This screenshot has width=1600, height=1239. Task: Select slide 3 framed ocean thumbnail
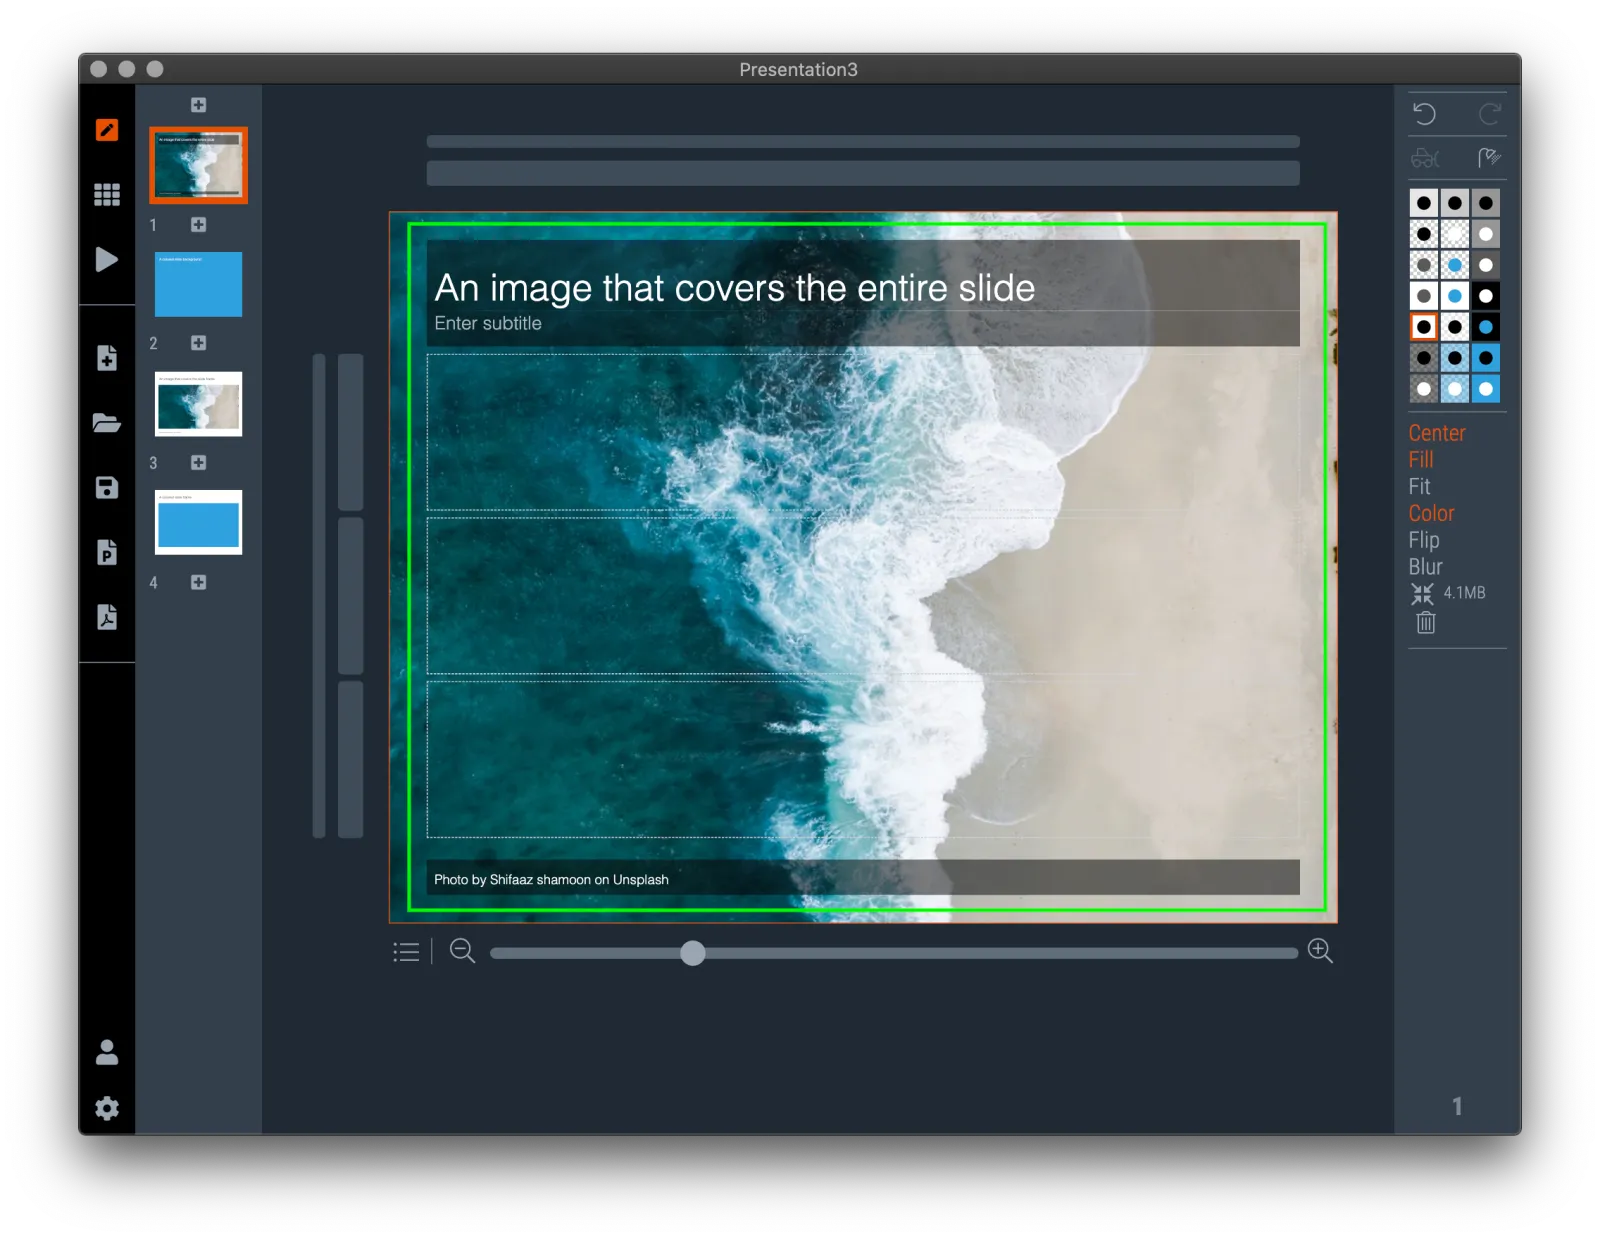[198, 404]
